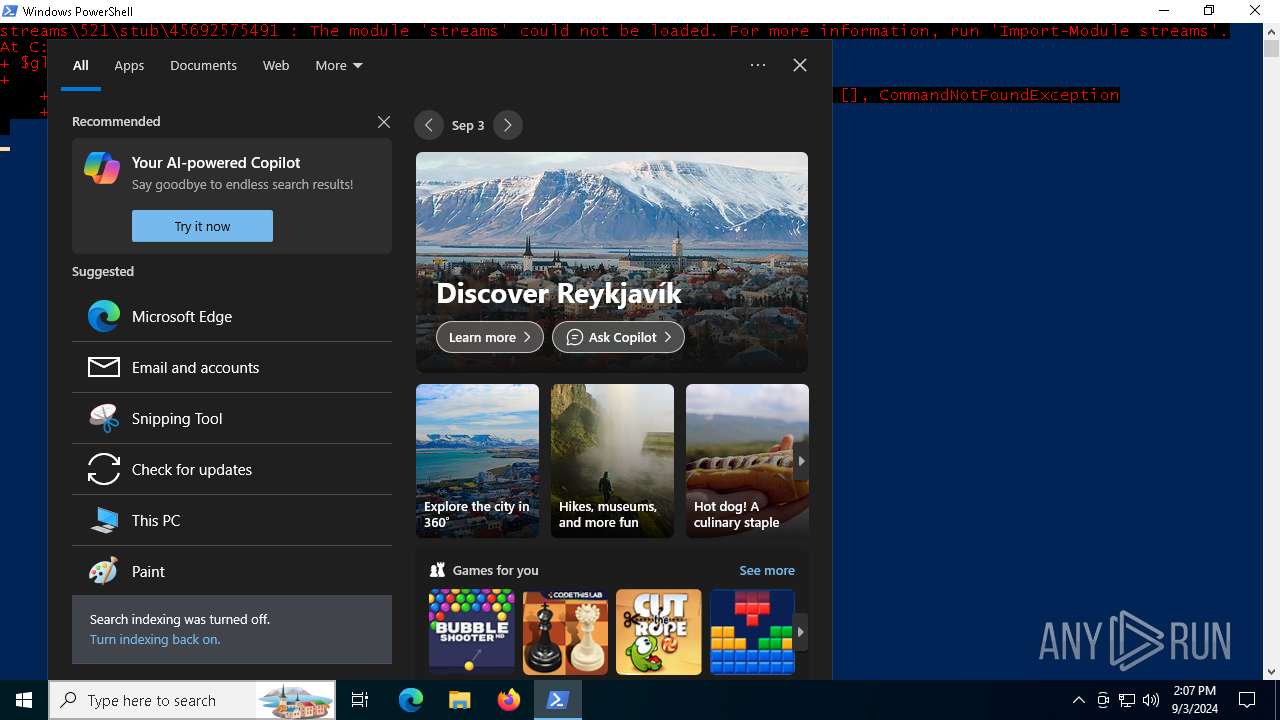The height and width of the screenshot is (720, 1280).
Task: Open Task View on the taskbar
Action: point(360,700)
